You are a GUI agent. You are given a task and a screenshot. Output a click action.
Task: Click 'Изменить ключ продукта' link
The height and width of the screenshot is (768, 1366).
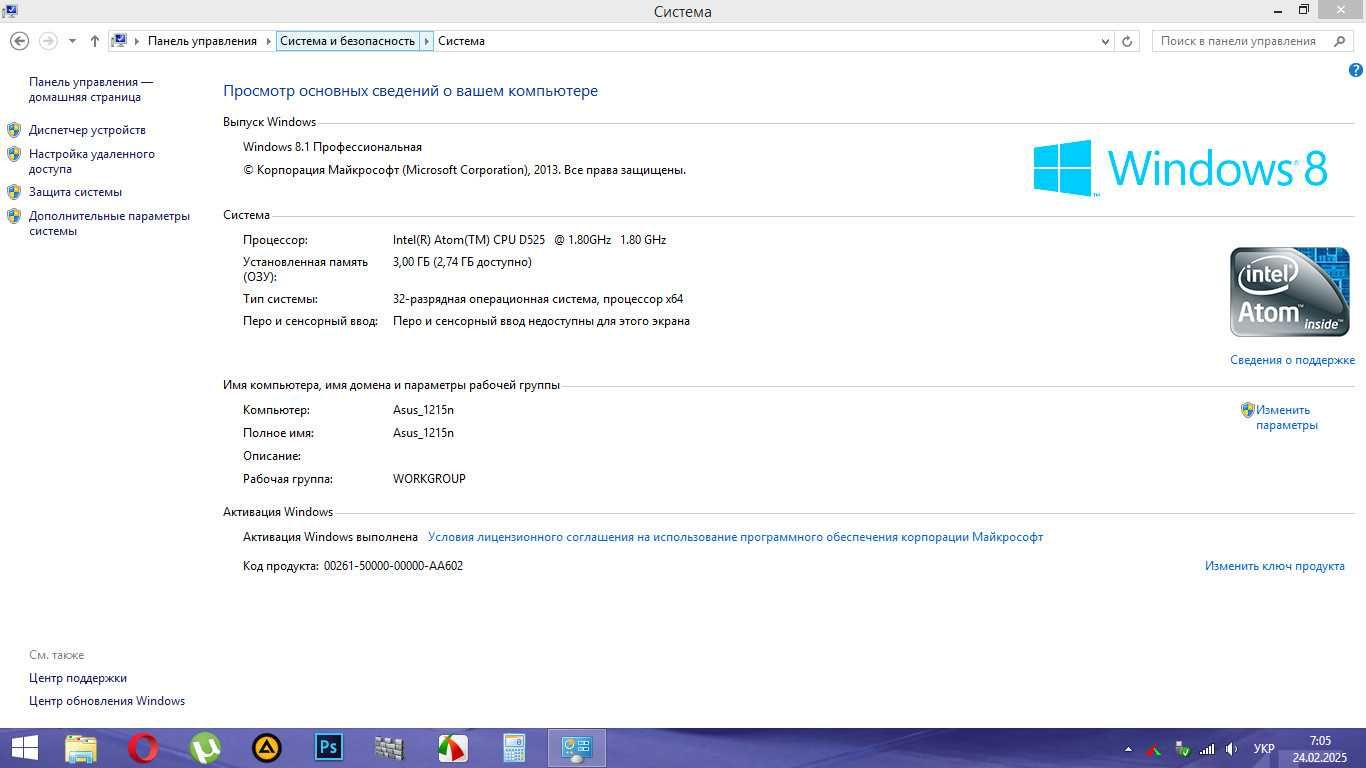pos(1274,566)
